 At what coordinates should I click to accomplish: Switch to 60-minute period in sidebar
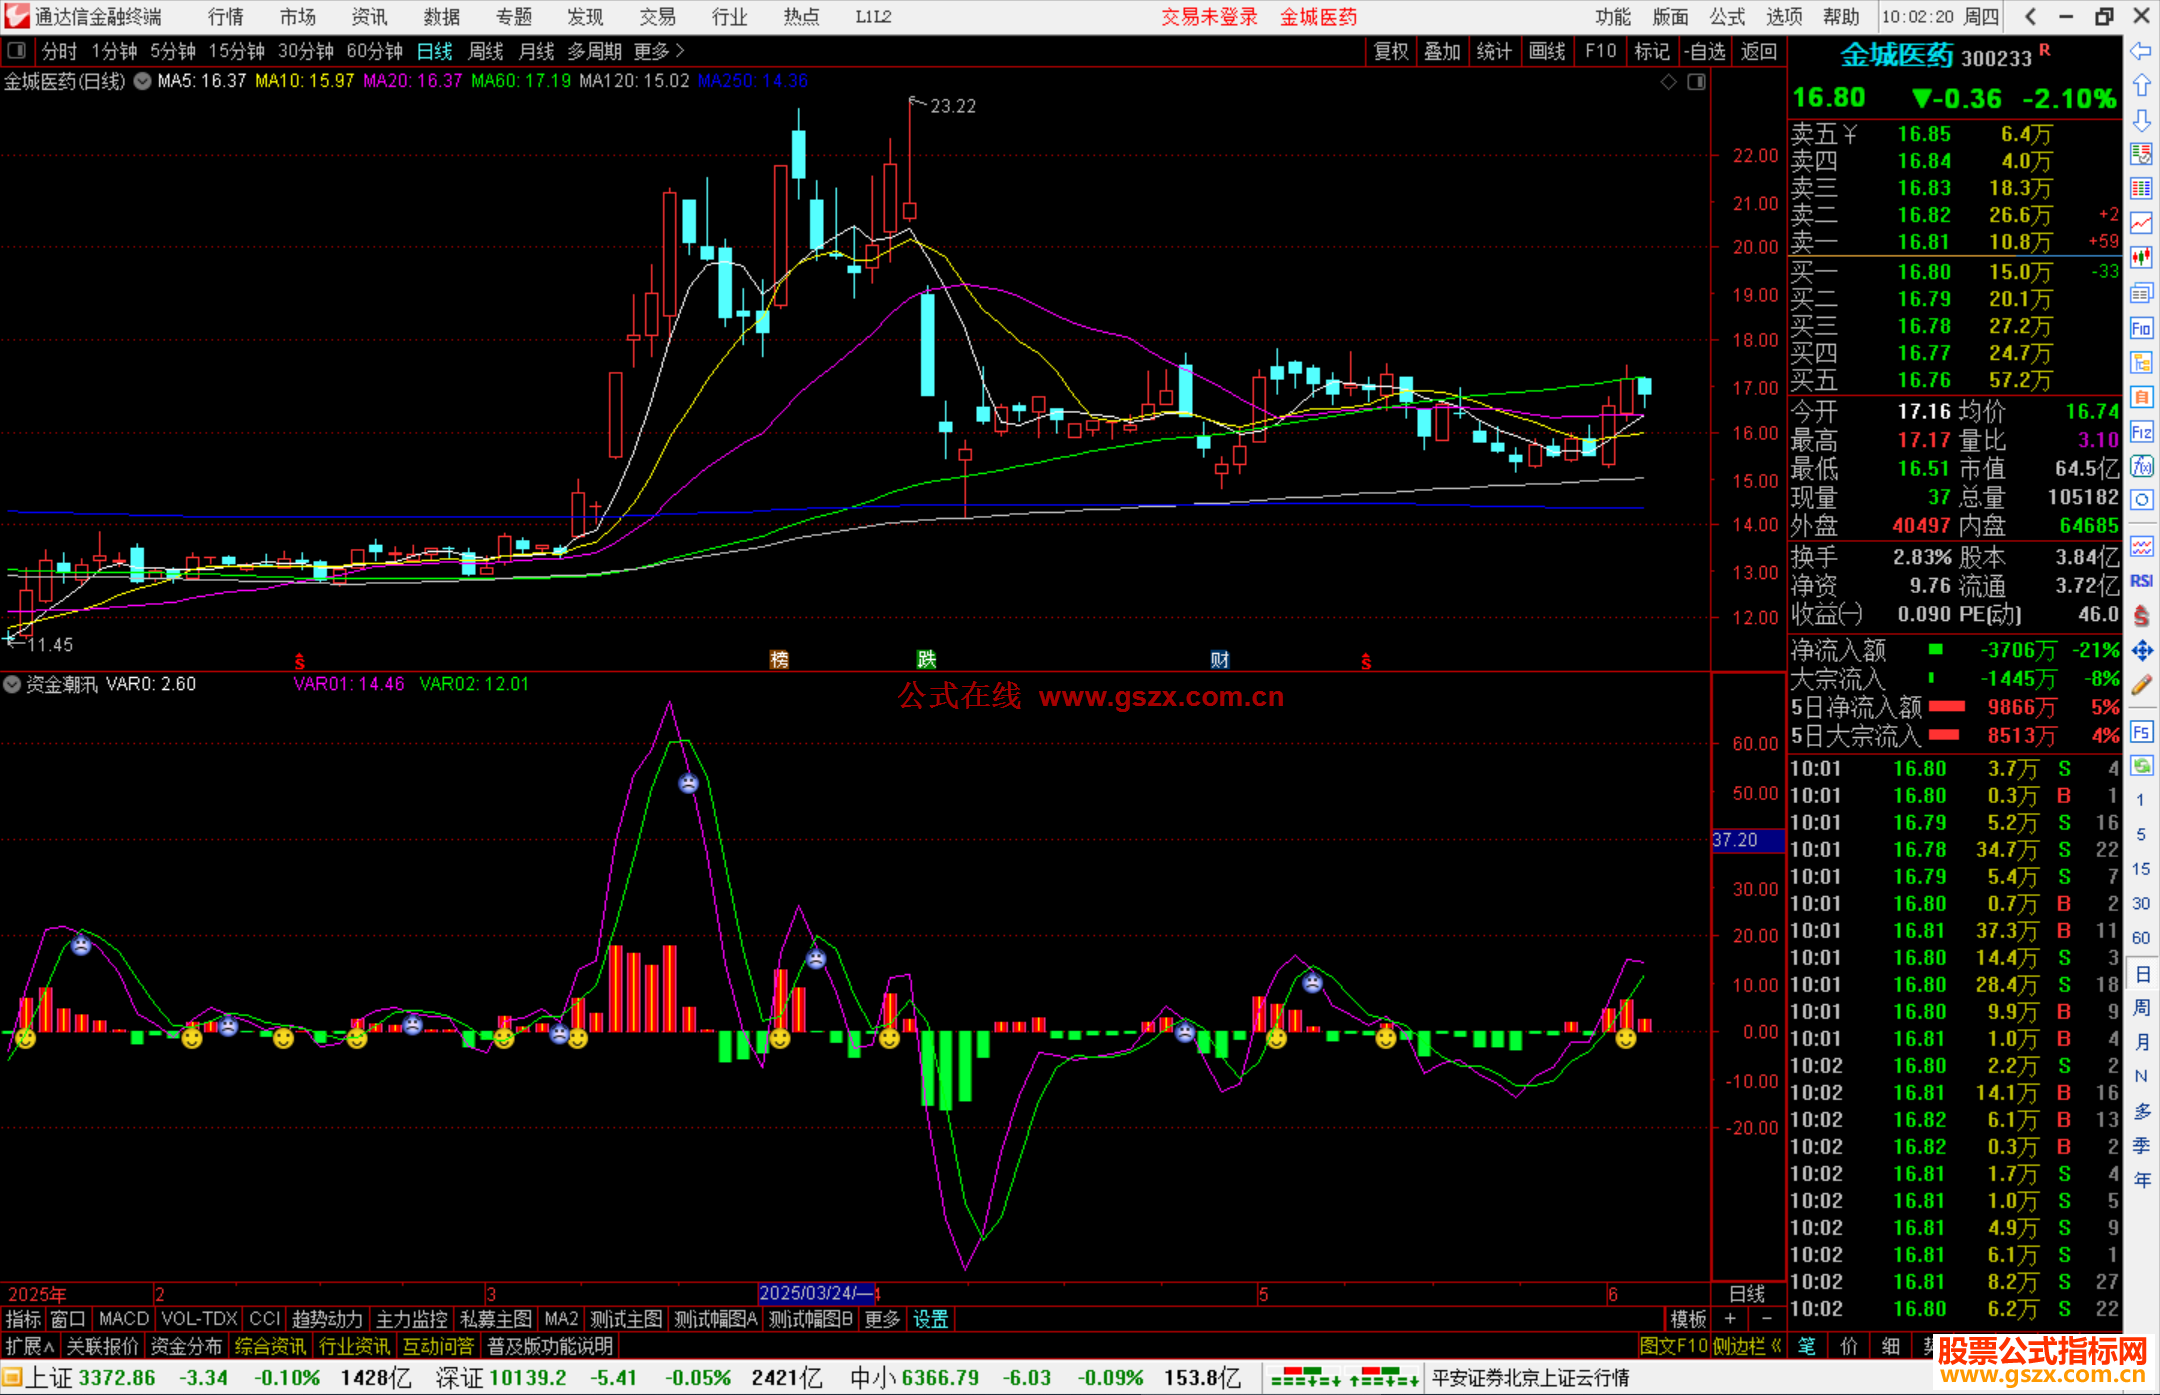click(2141, 938)
